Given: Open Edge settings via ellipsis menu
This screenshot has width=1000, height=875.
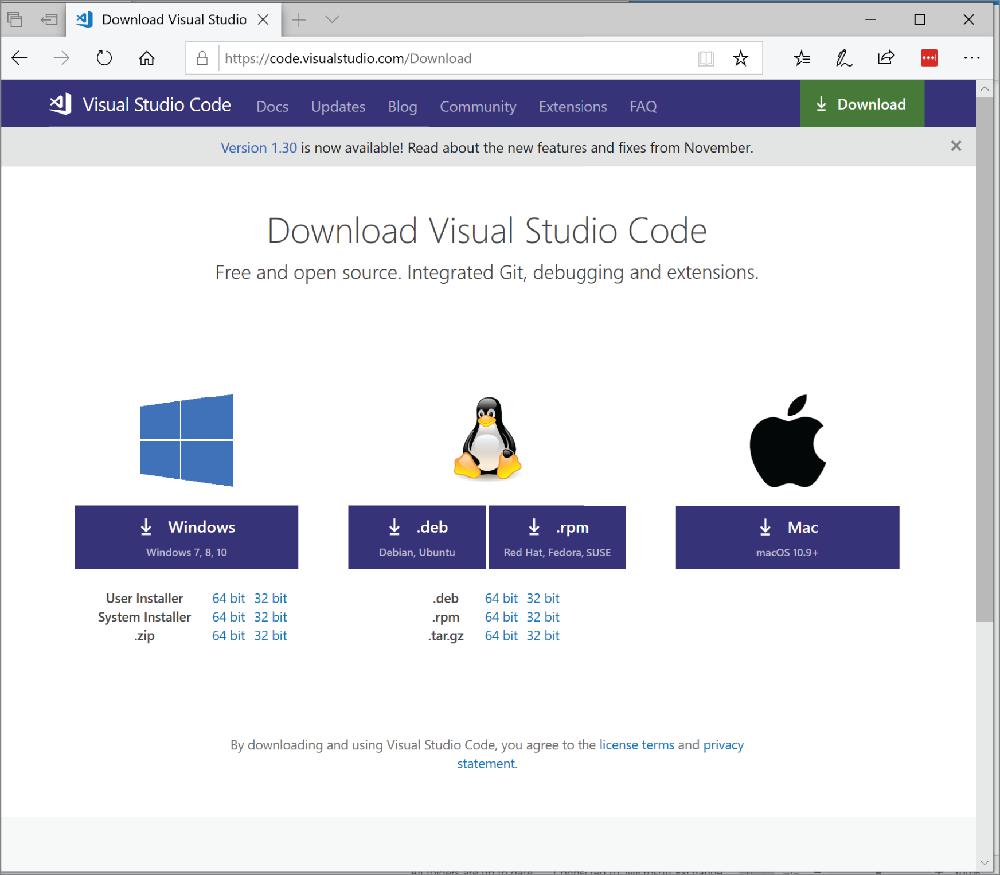Looking at the screenshot, I should point(971,58).
